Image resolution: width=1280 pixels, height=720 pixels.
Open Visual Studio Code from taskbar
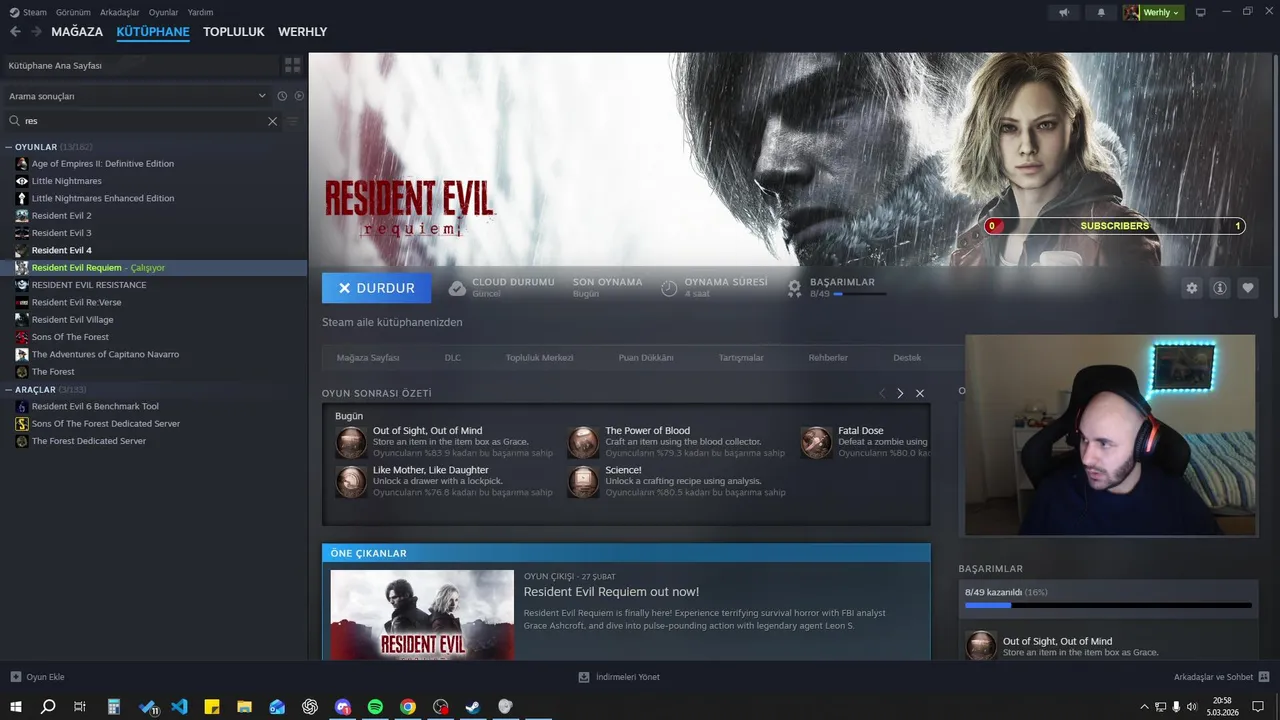click(x=179, y=706)
